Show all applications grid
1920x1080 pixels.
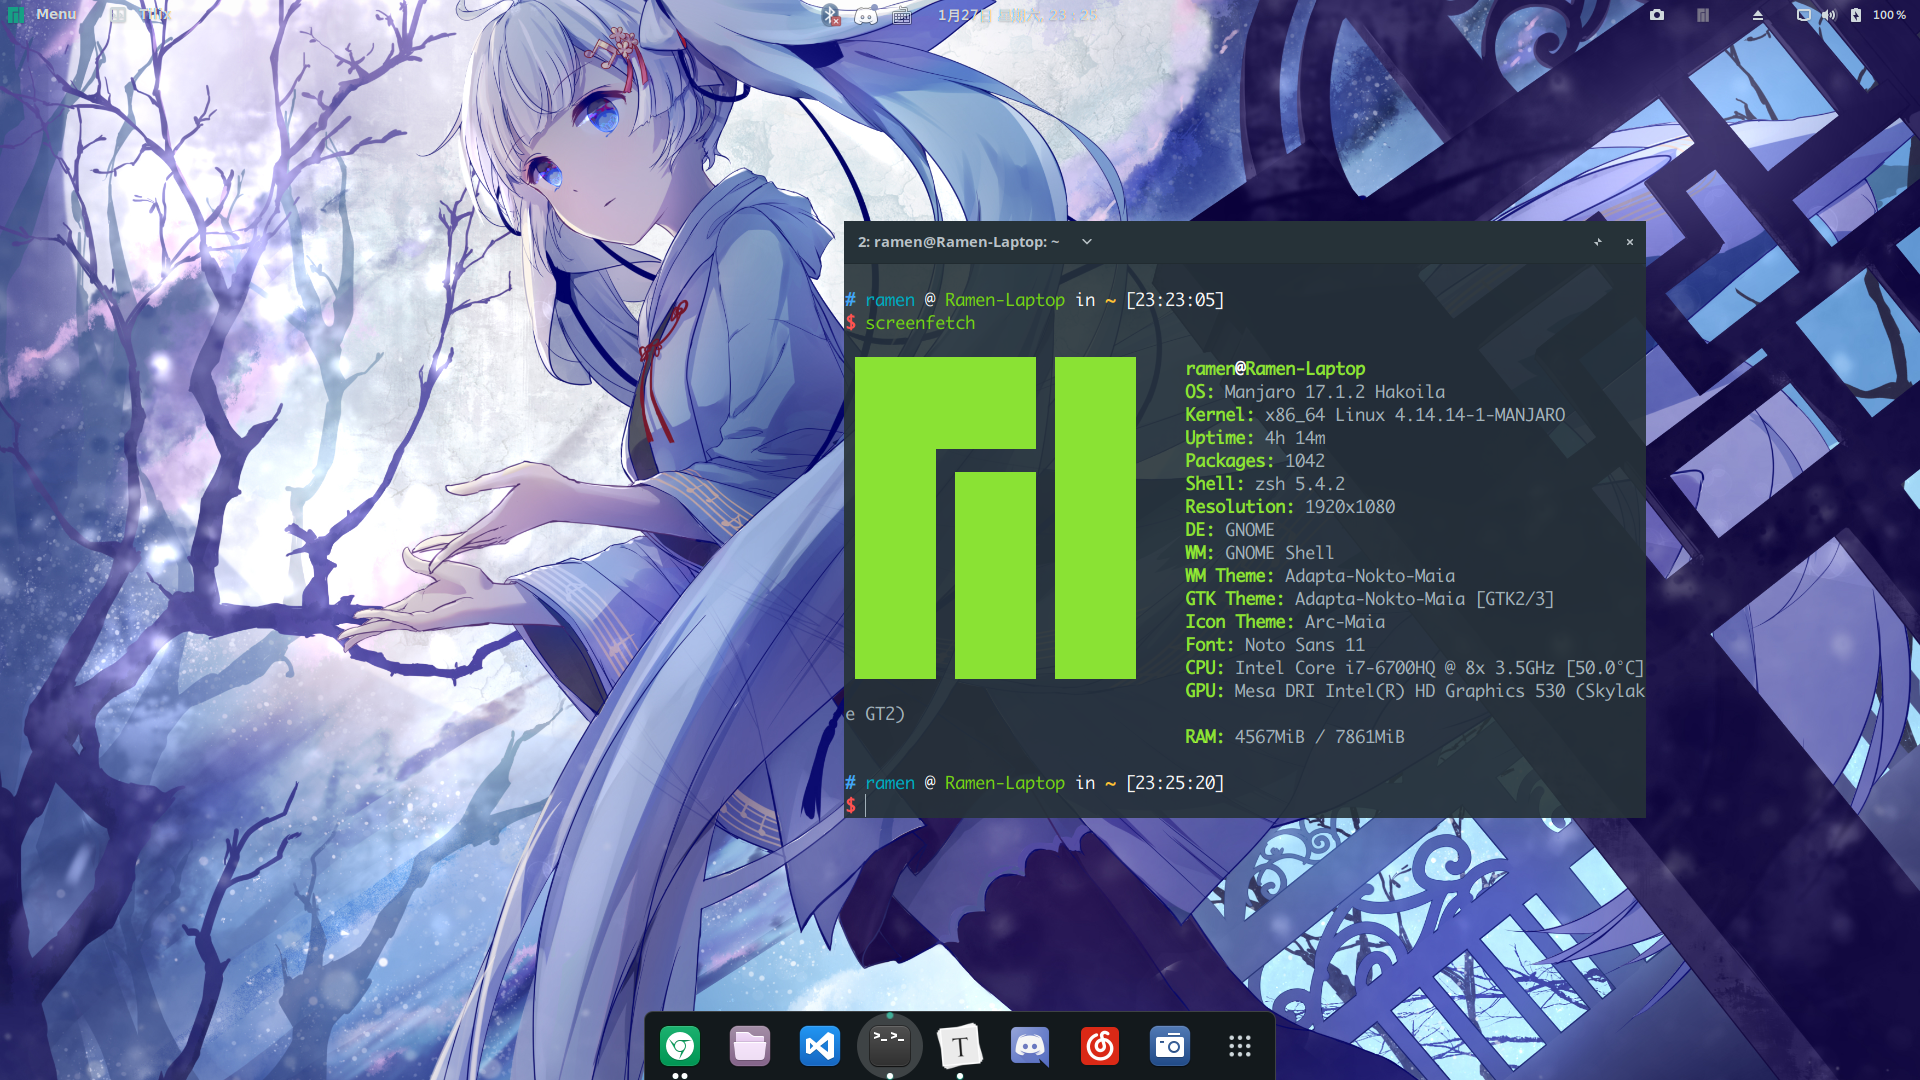[1240, 1046]
